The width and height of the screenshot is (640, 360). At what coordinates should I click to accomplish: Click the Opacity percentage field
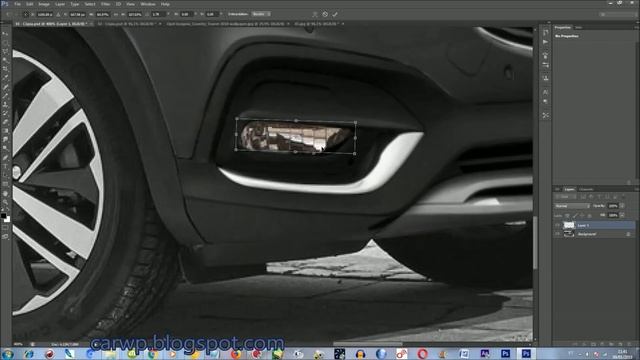pyautogui.click(x=613, y=206)
